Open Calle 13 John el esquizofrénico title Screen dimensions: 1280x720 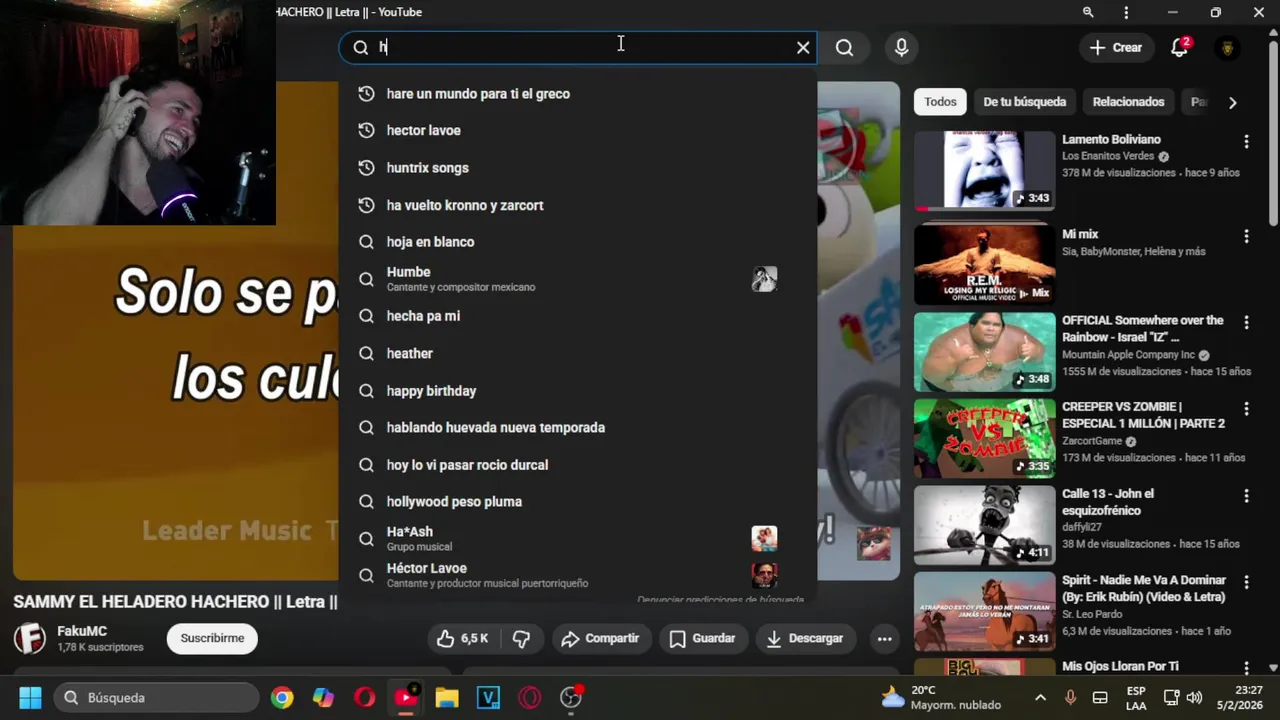[x=1108, y=502]
